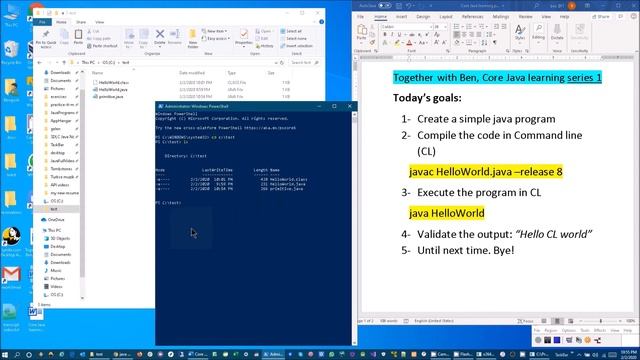The image size is (640, 360).
Task: Toggle AutoSave switch in Word
Action: click(384, 6)
